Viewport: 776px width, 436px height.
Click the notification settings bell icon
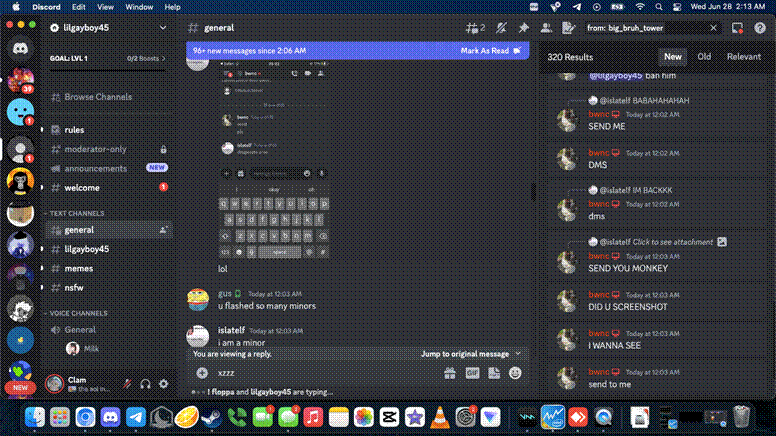point(500,28)
